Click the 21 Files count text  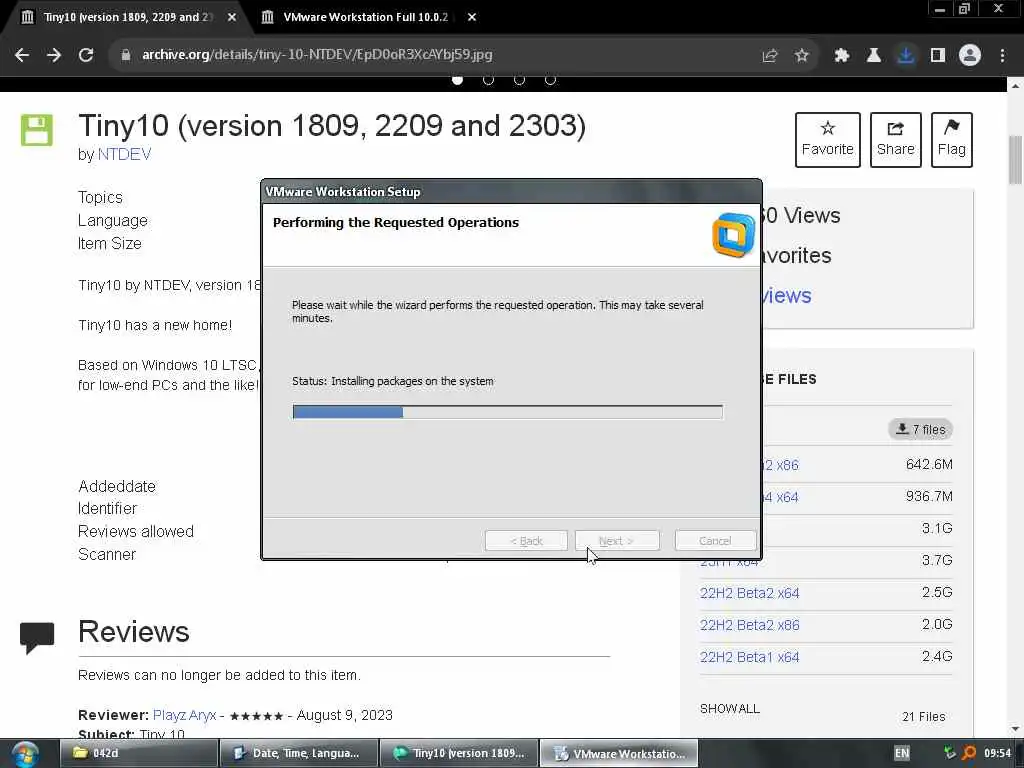tap(923, 716)
